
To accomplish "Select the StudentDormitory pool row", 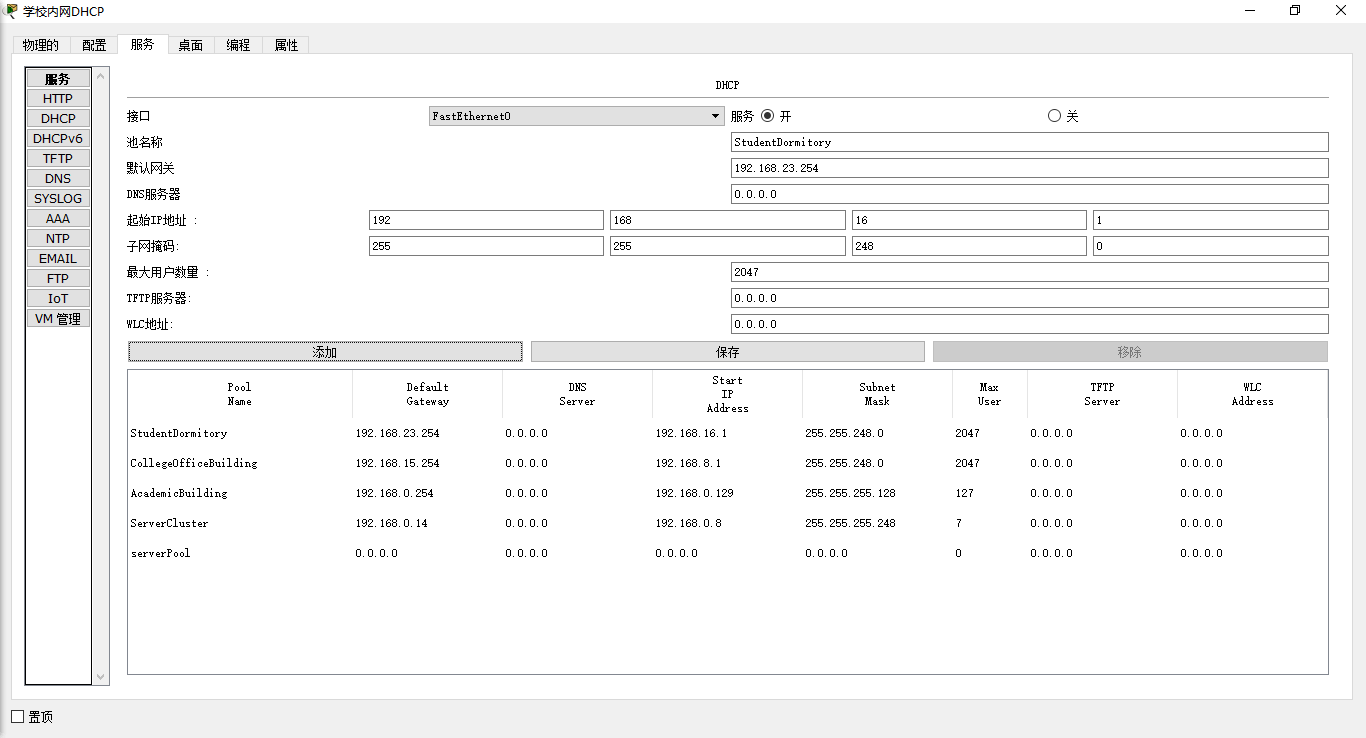I will [728, 433].
